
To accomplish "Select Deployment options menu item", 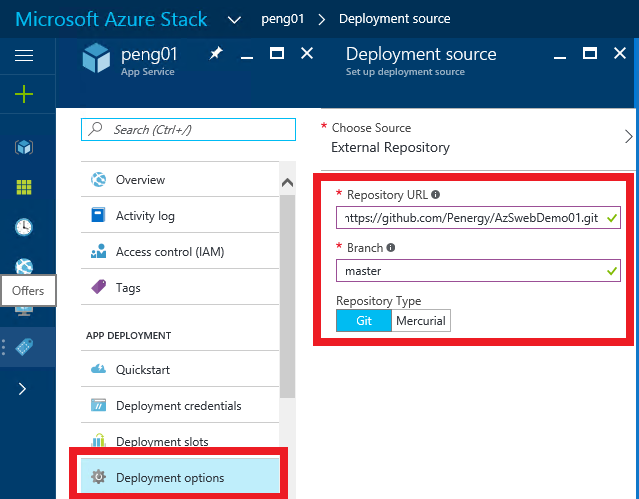I will 180,477.
